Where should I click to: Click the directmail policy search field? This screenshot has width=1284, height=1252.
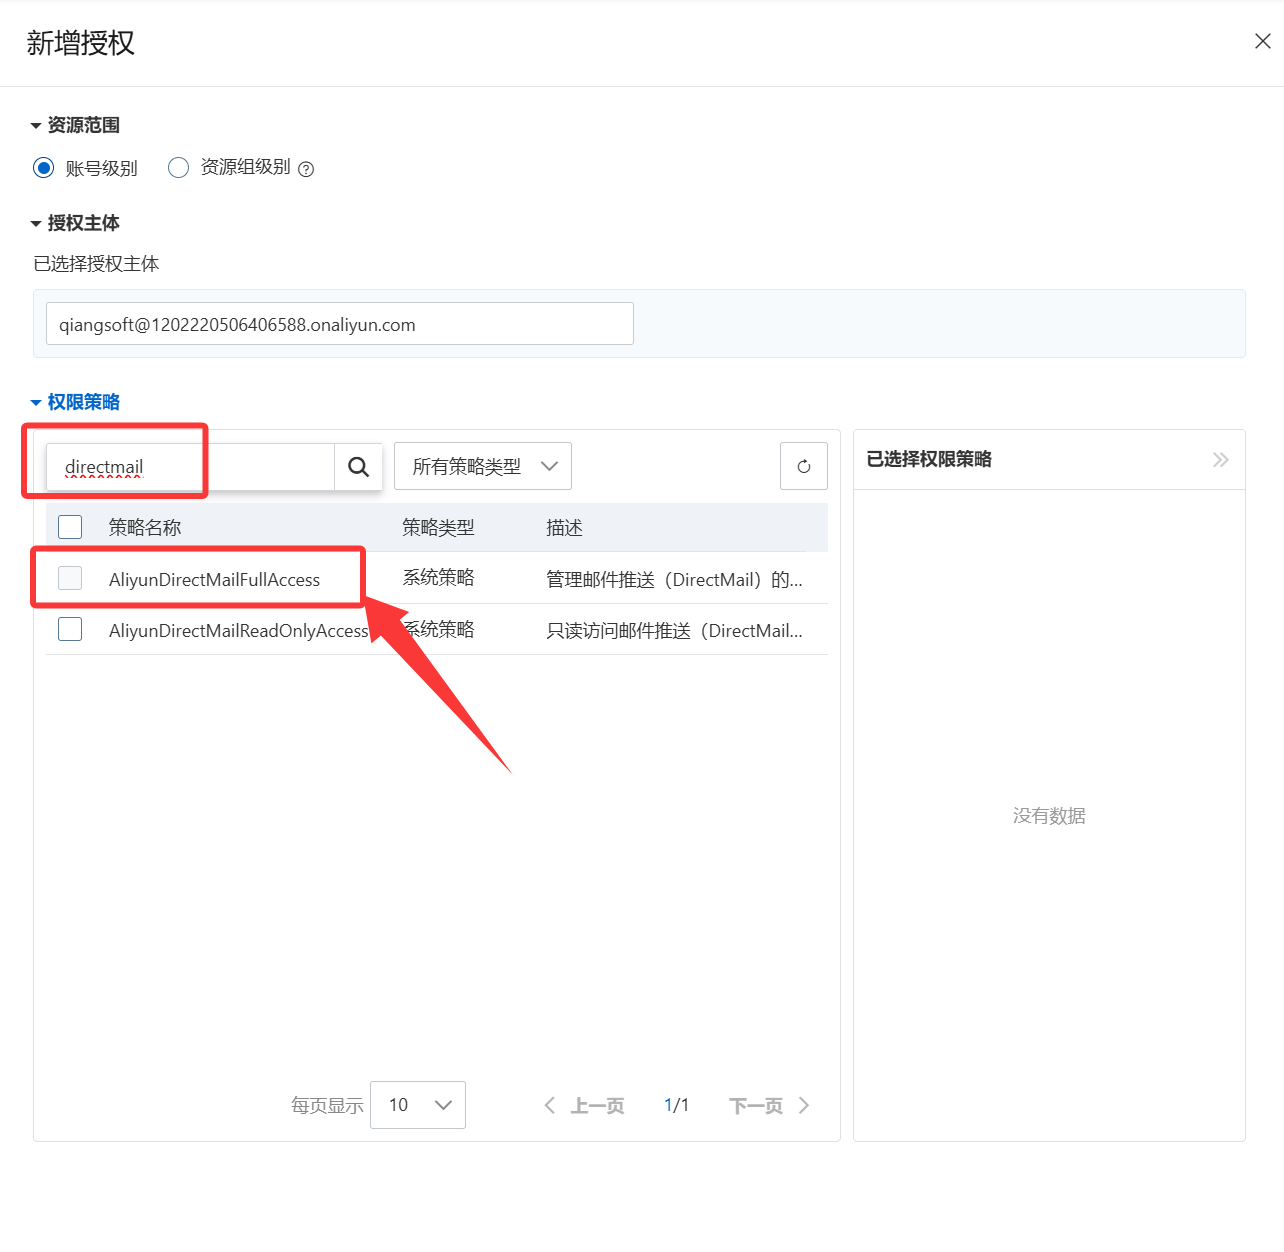(x=190, y=467)
